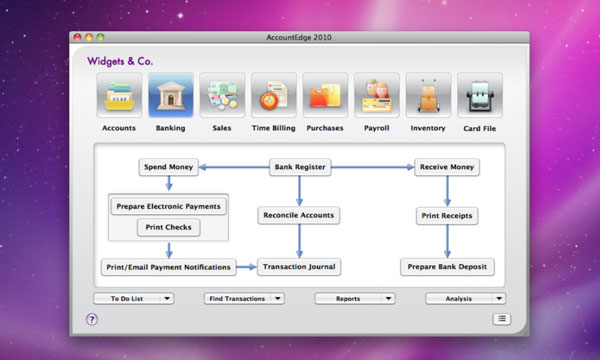The image size is (600, 360).
Task: Open the Bank Register
Action: (x=300, y=167)
